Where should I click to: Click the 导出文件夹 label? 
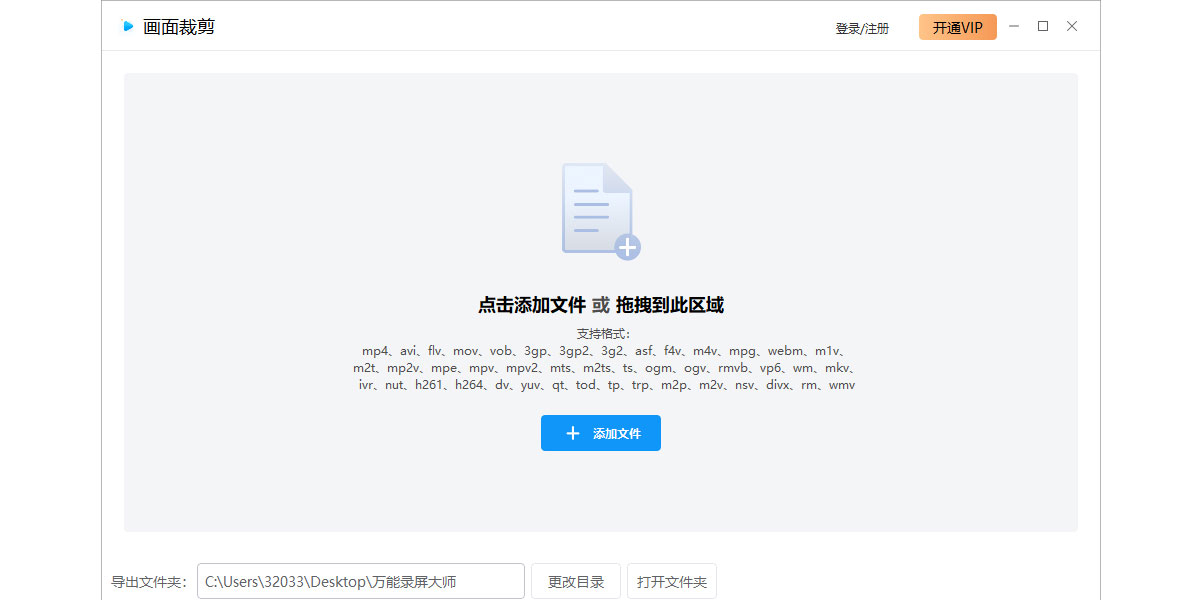(148, 582)
